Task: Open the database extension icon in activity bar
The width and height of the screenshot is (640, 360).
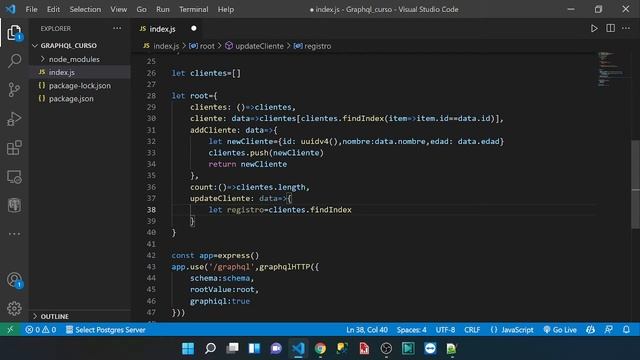Action: [14, 205]
